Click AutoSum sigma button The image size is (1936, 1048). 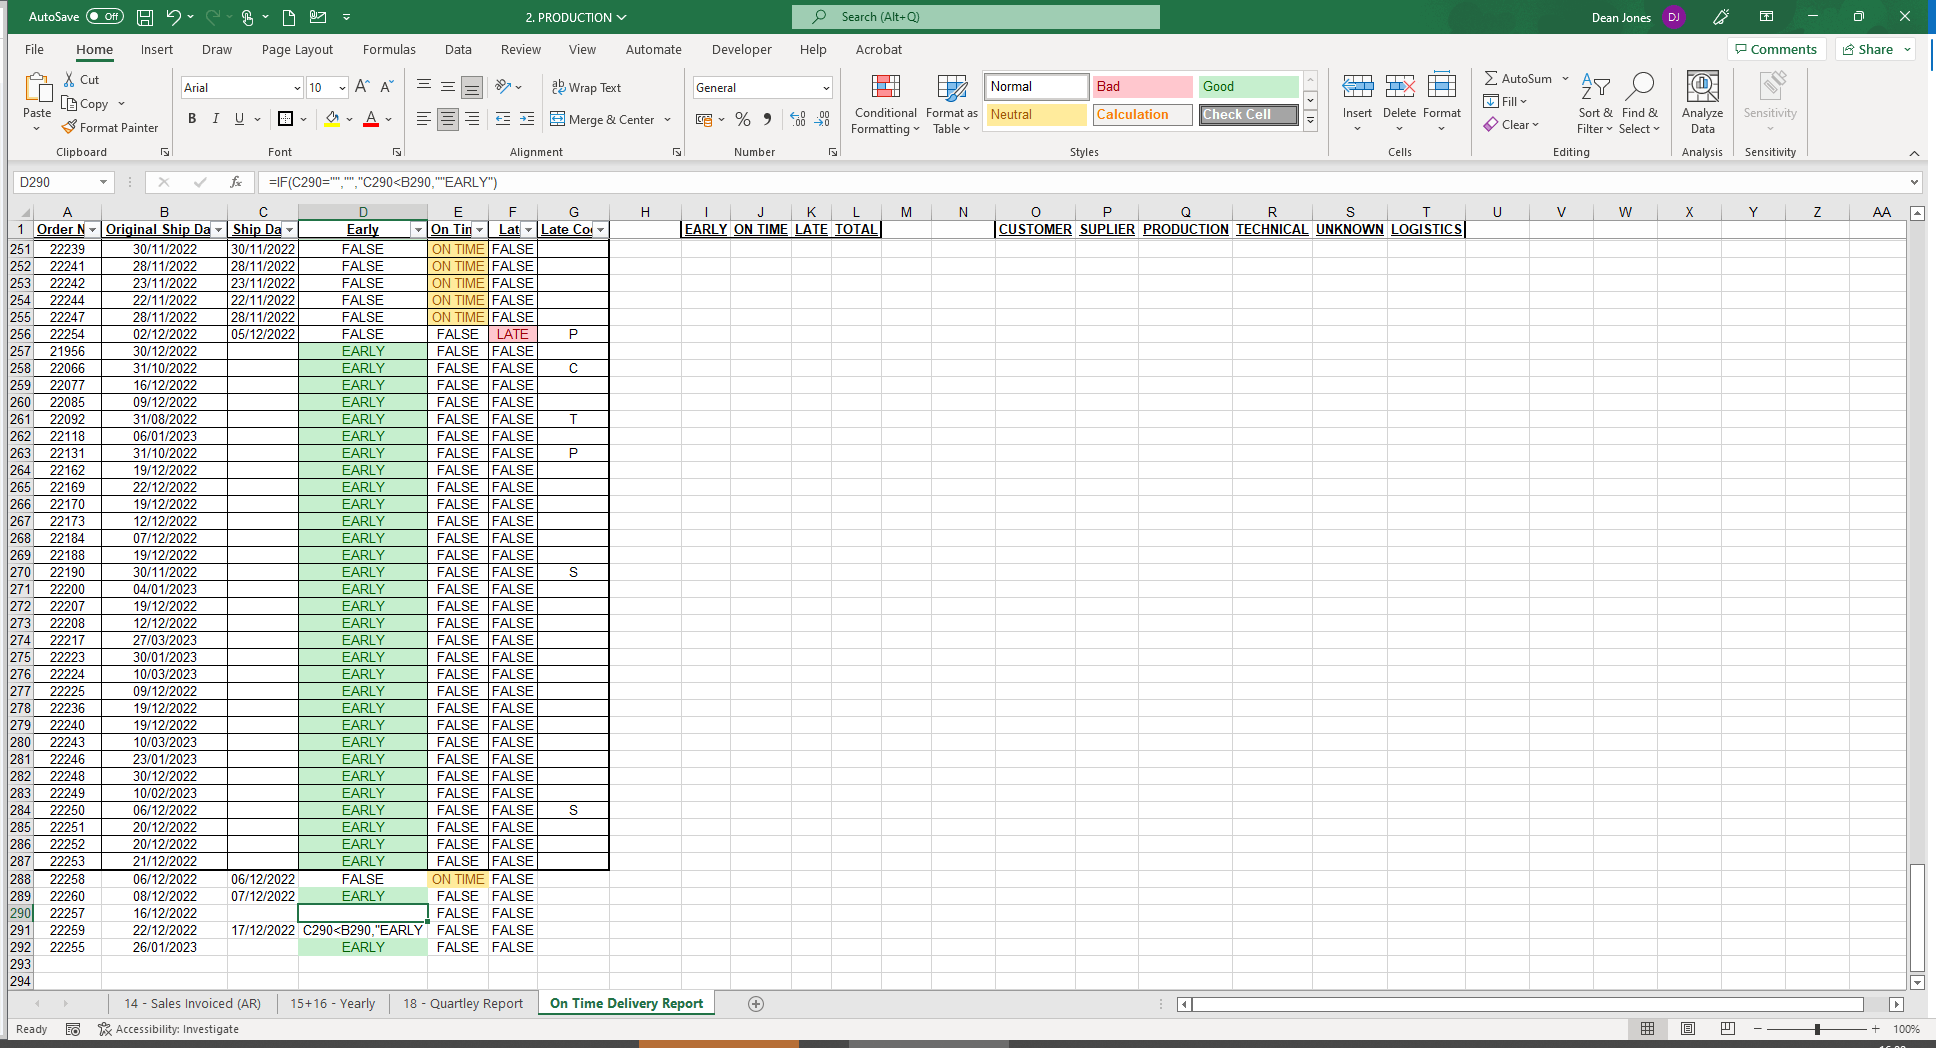(x=1517, y=78)
